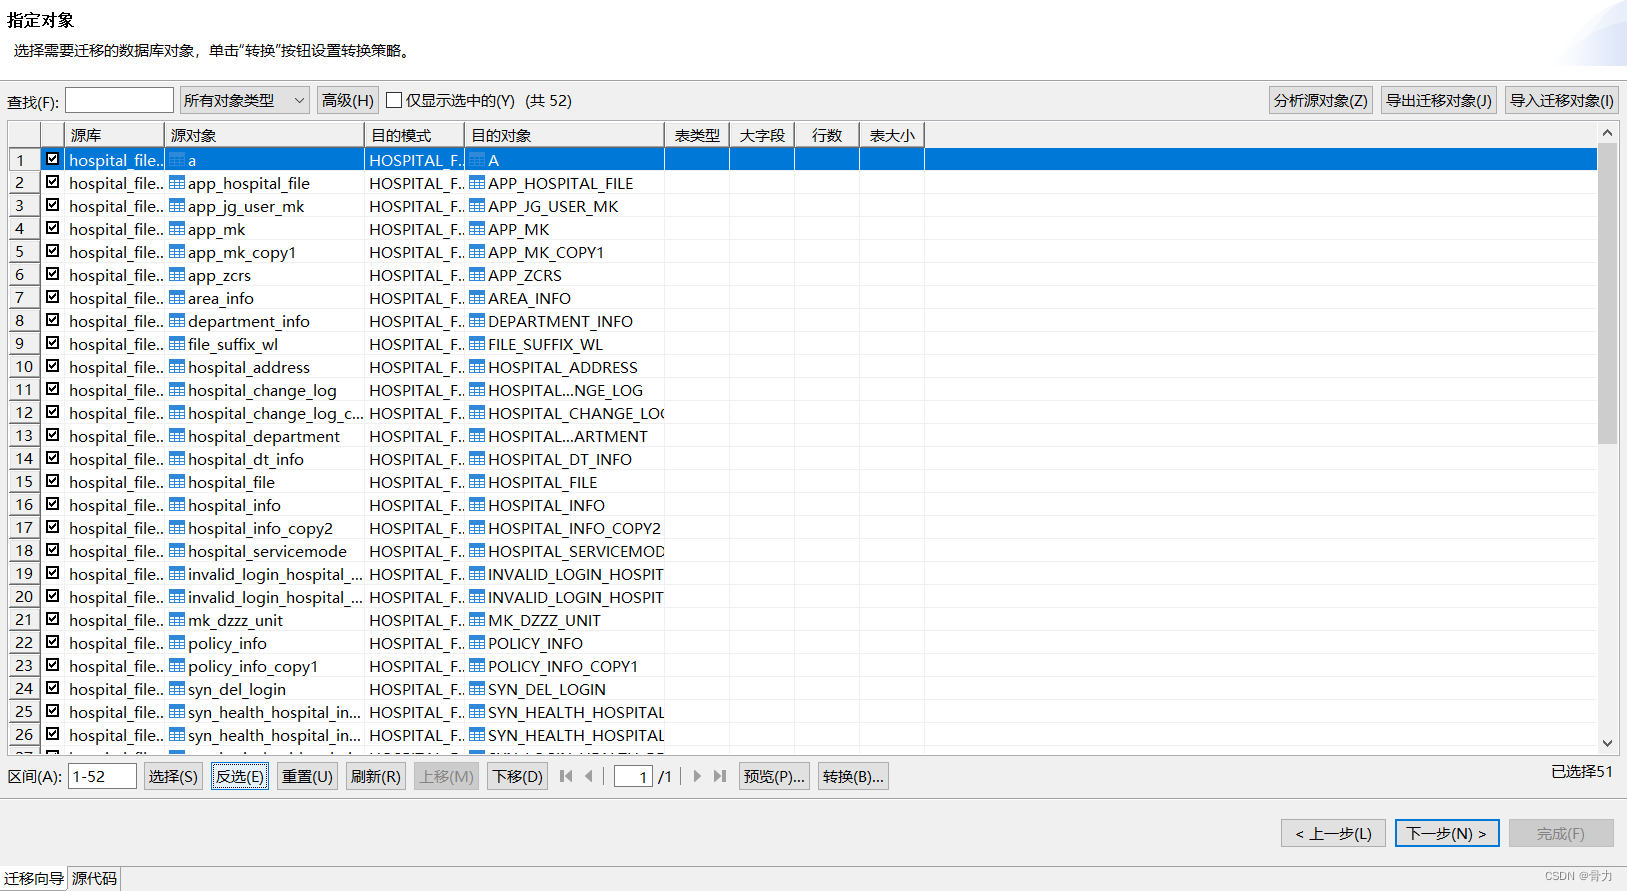
Task: Click the vertical scrollbar thumb of object list
Action: tap(1607, 293)
